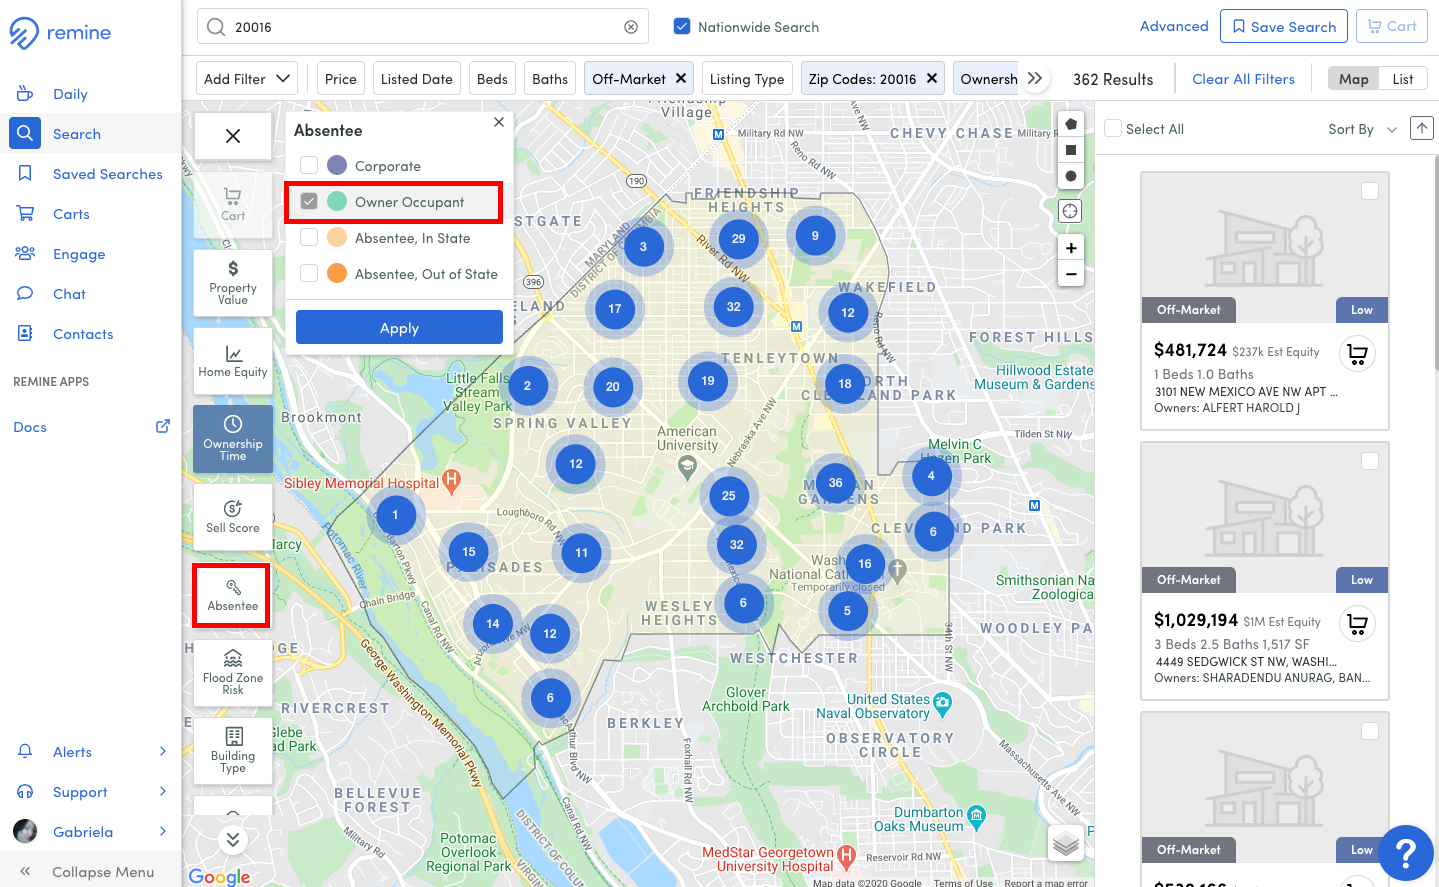
Task: Open the Add Filter dropdown
Action: coord(247,79)
